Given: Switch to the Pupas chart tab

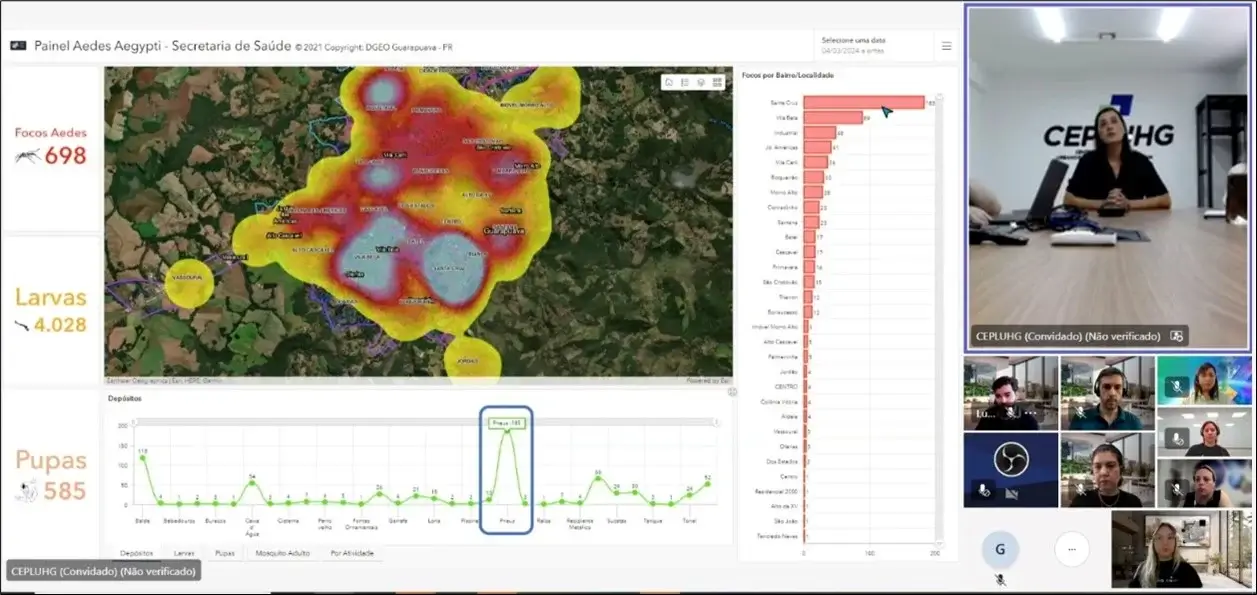Looking at the screenshot, I should pos(225,552).
